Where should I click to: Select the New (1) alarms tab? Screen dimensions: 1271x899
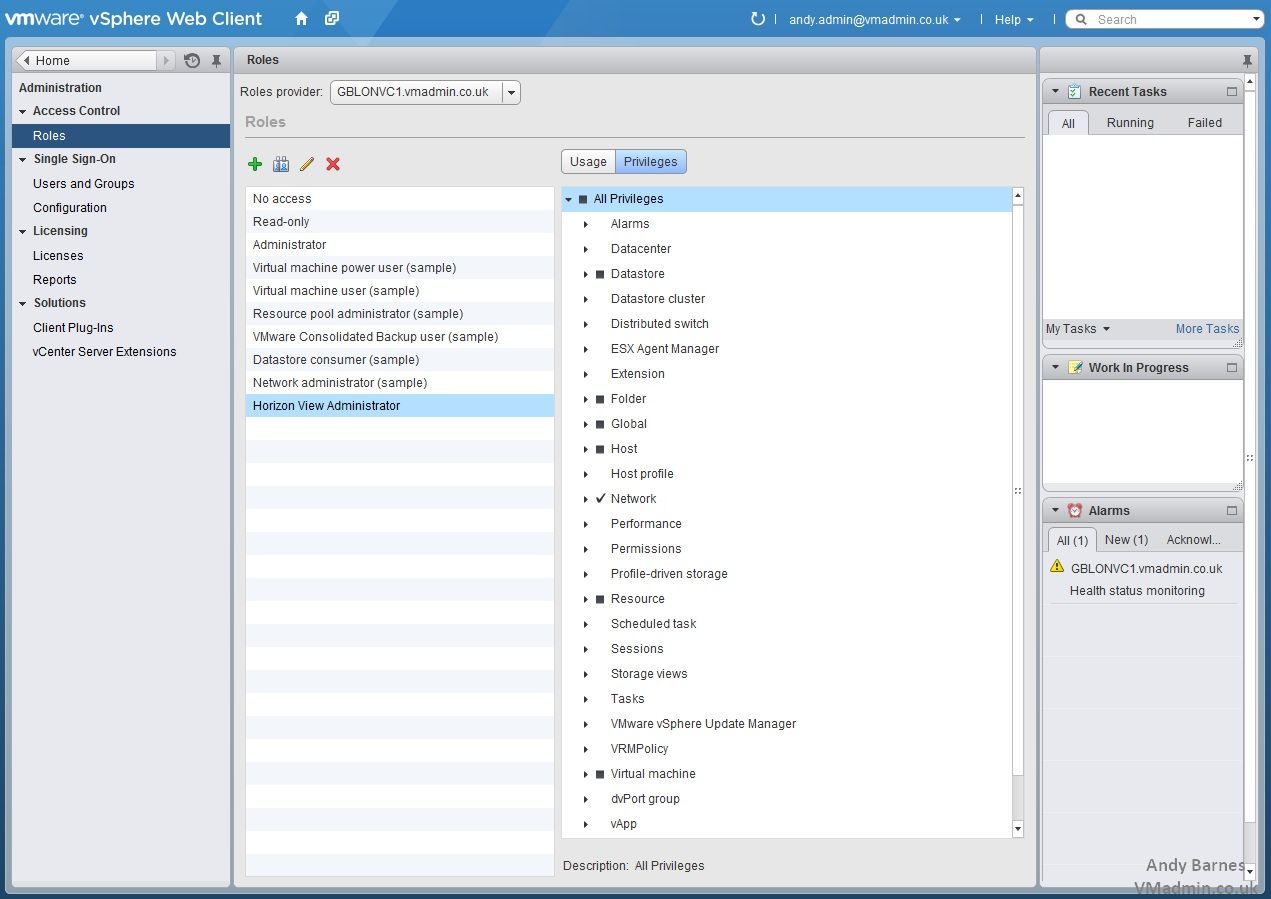click(x=1126, y=540)
